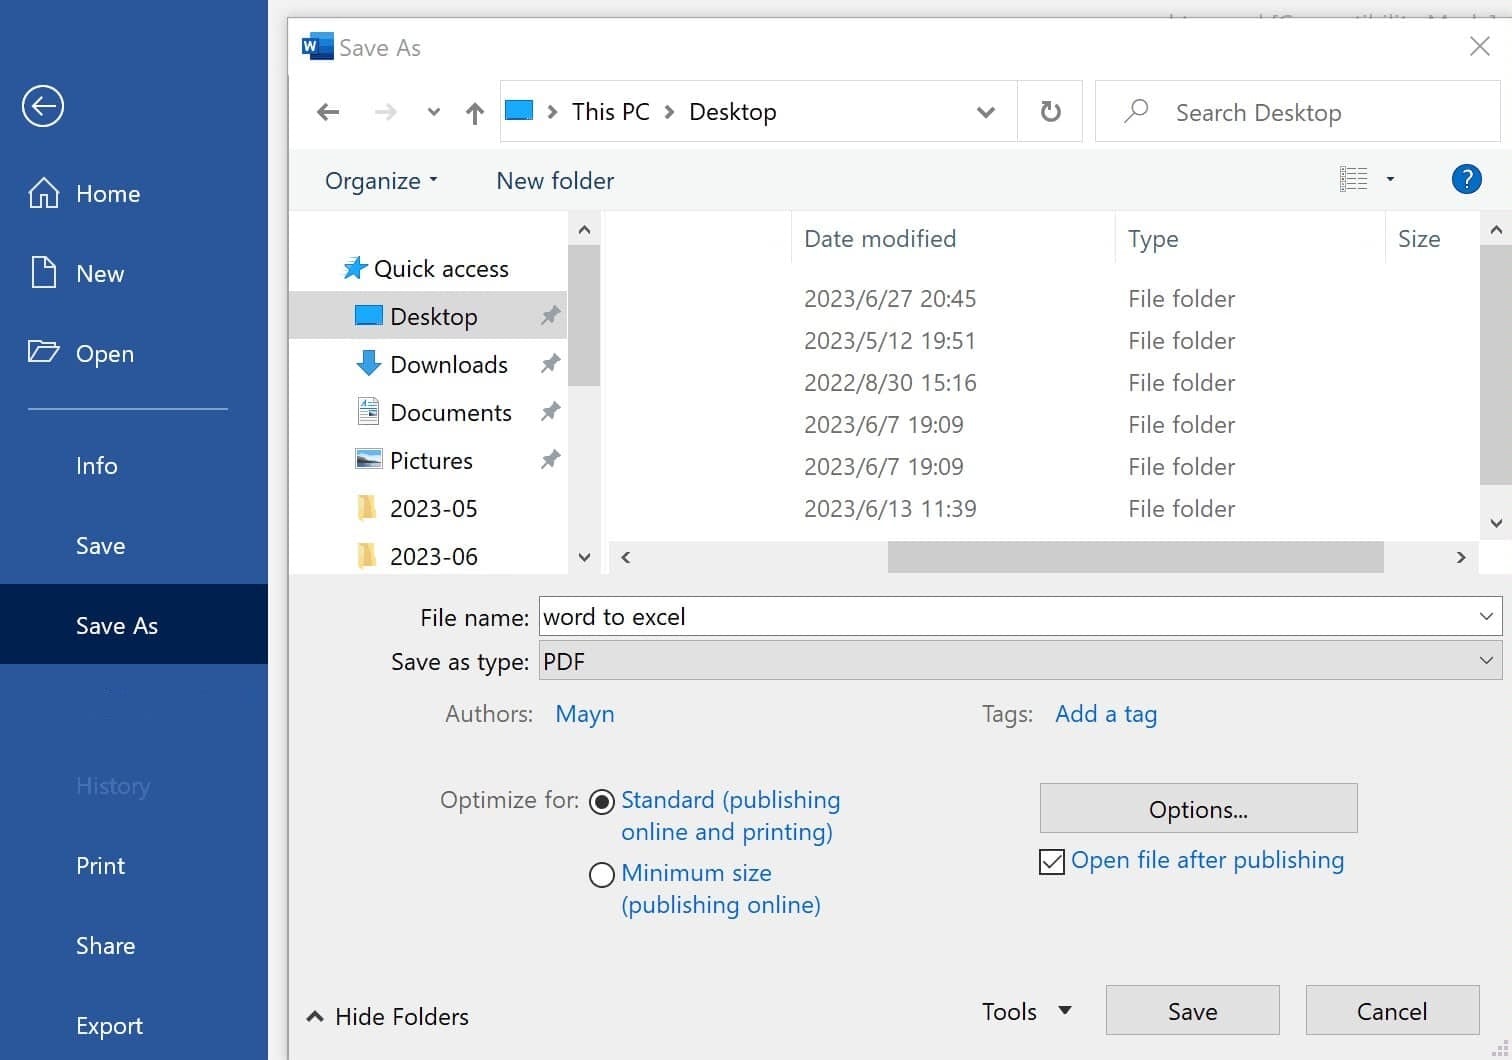Select Print from the sidebar
The width and height of the screenshot is (1512, 1060).
pyautogui.click(x=100, y=865)
